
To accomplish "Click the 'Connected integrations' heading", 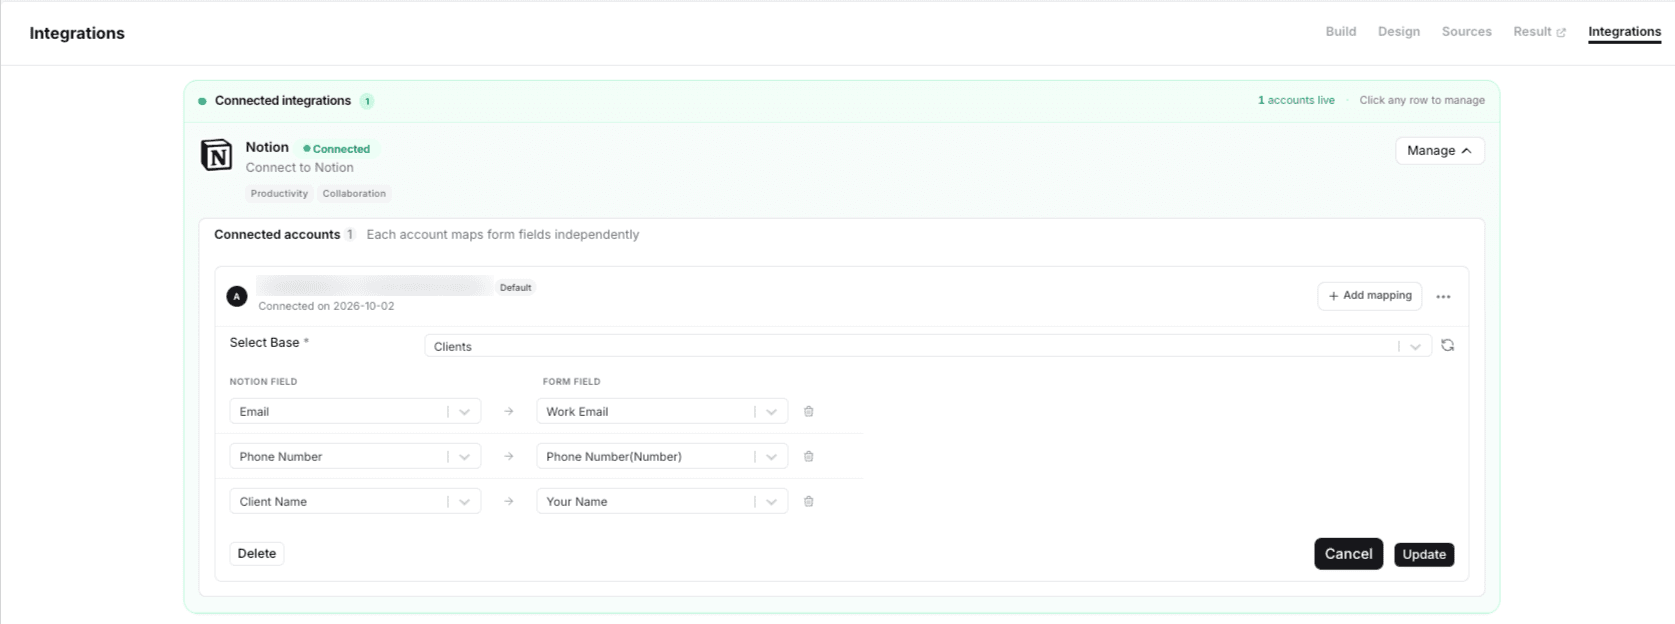I will point(283,101).
